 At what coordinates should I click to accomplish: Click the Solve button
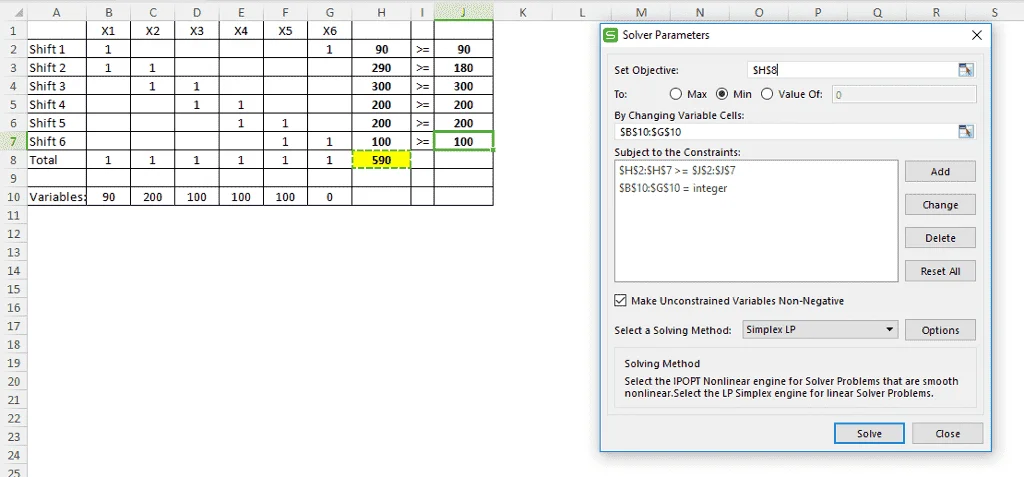pos(869,433)
